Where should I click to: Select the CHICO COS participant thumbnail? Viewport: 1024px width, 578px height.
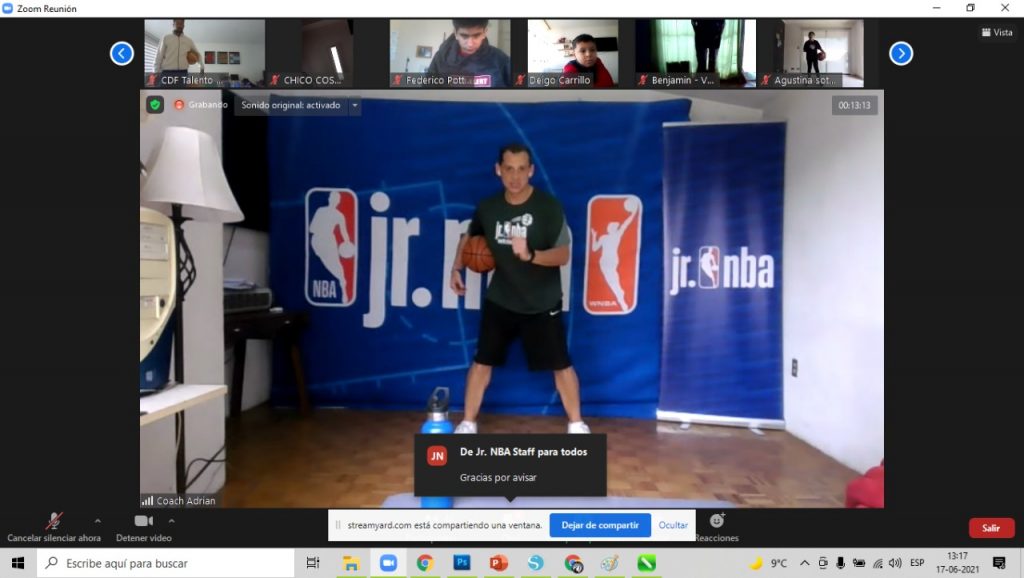tap(327, 54)
